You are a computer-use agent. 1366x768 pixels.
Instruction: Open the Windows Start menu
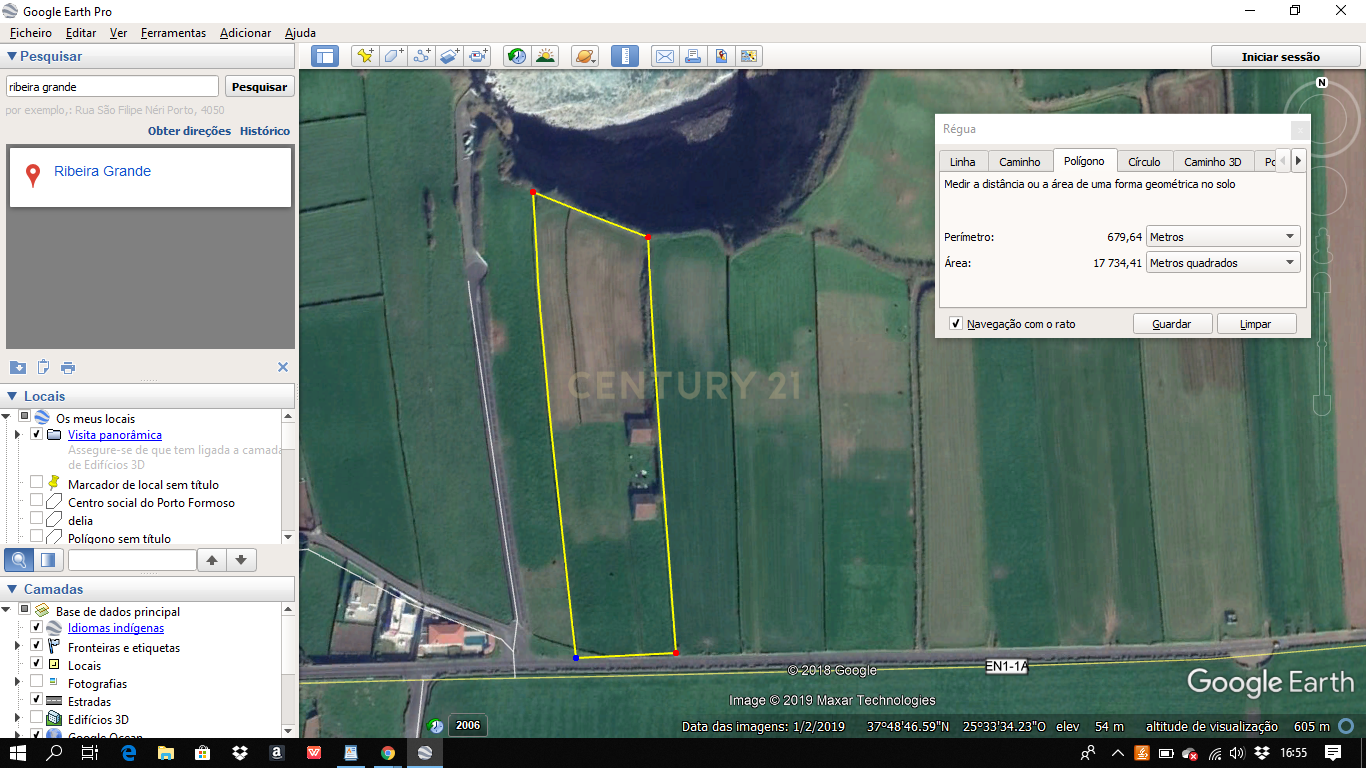[18, 753]
